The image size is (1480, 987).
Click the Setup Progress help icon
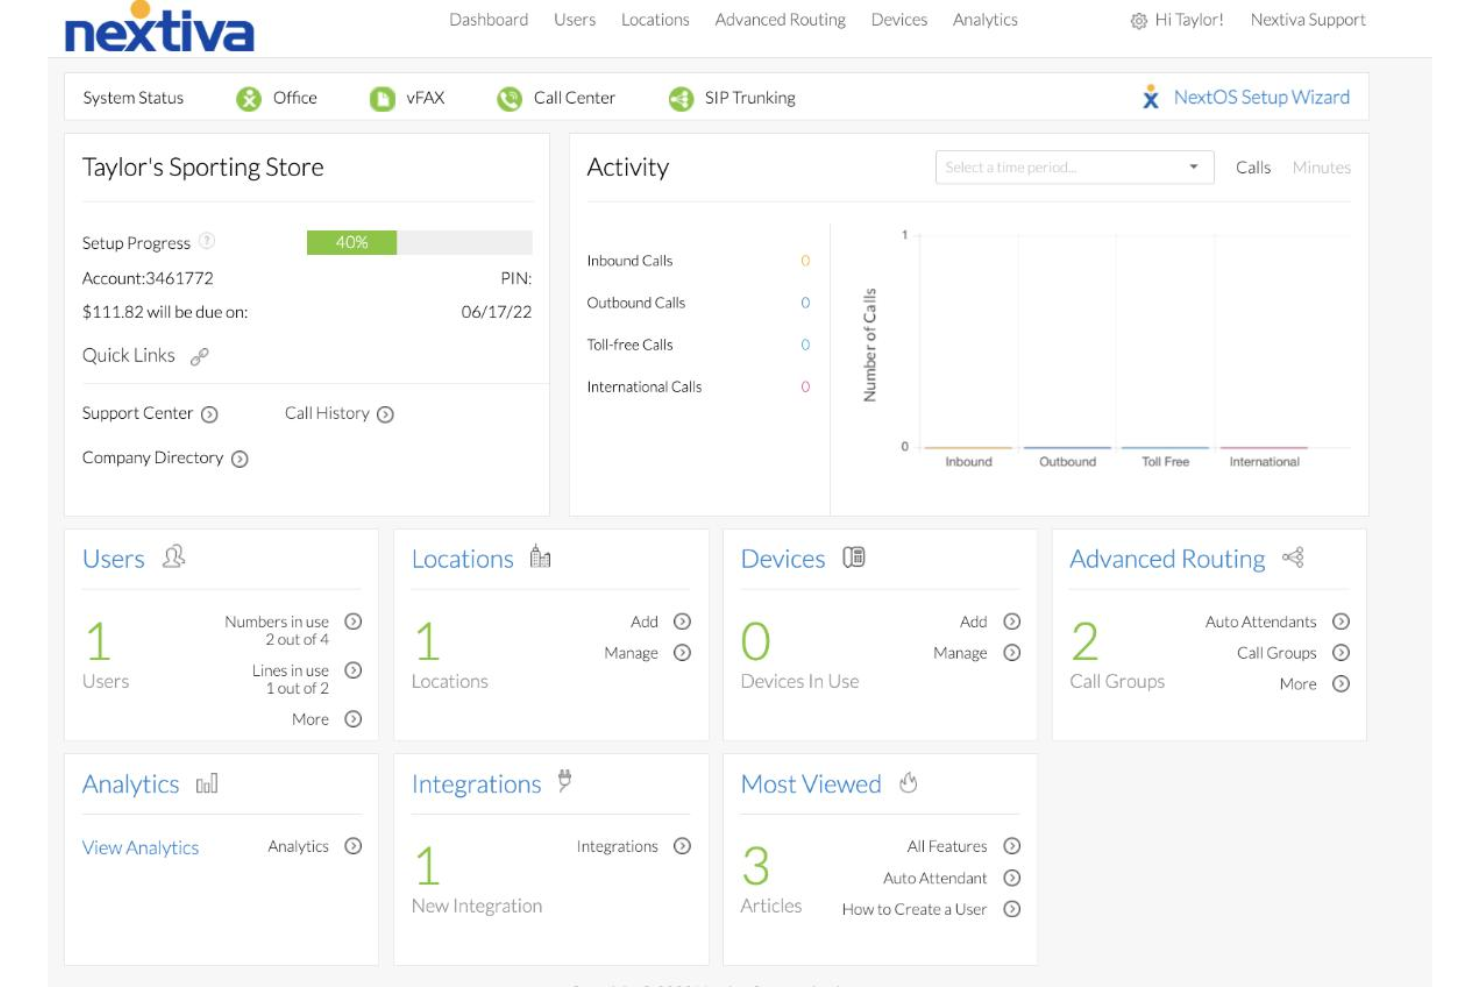[x=207, y=241]
